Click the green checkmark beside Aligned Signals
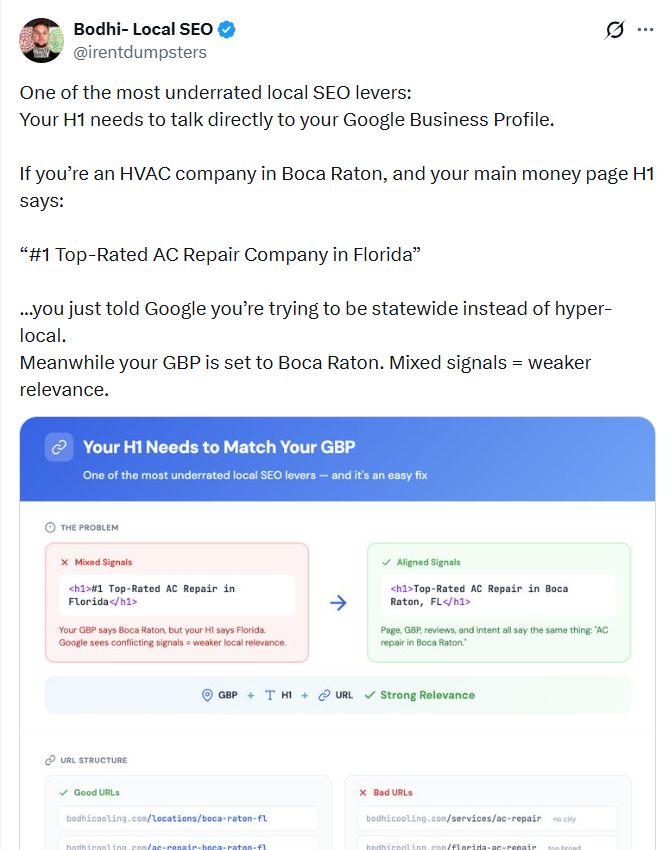 click(387, 562)
